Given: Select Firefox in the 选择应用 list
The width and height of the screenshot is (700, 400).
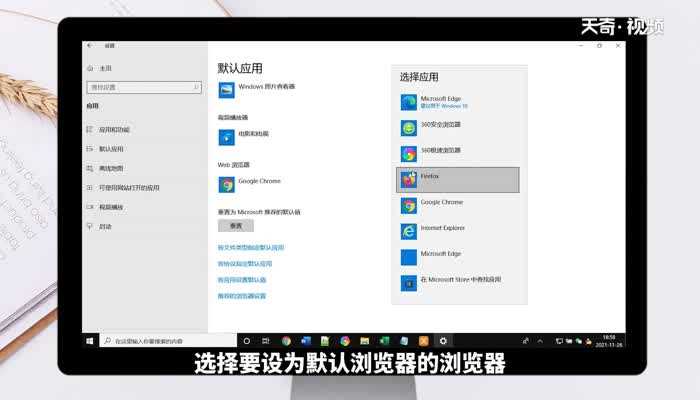Looking at the screenshot, I should click(458, 180).
